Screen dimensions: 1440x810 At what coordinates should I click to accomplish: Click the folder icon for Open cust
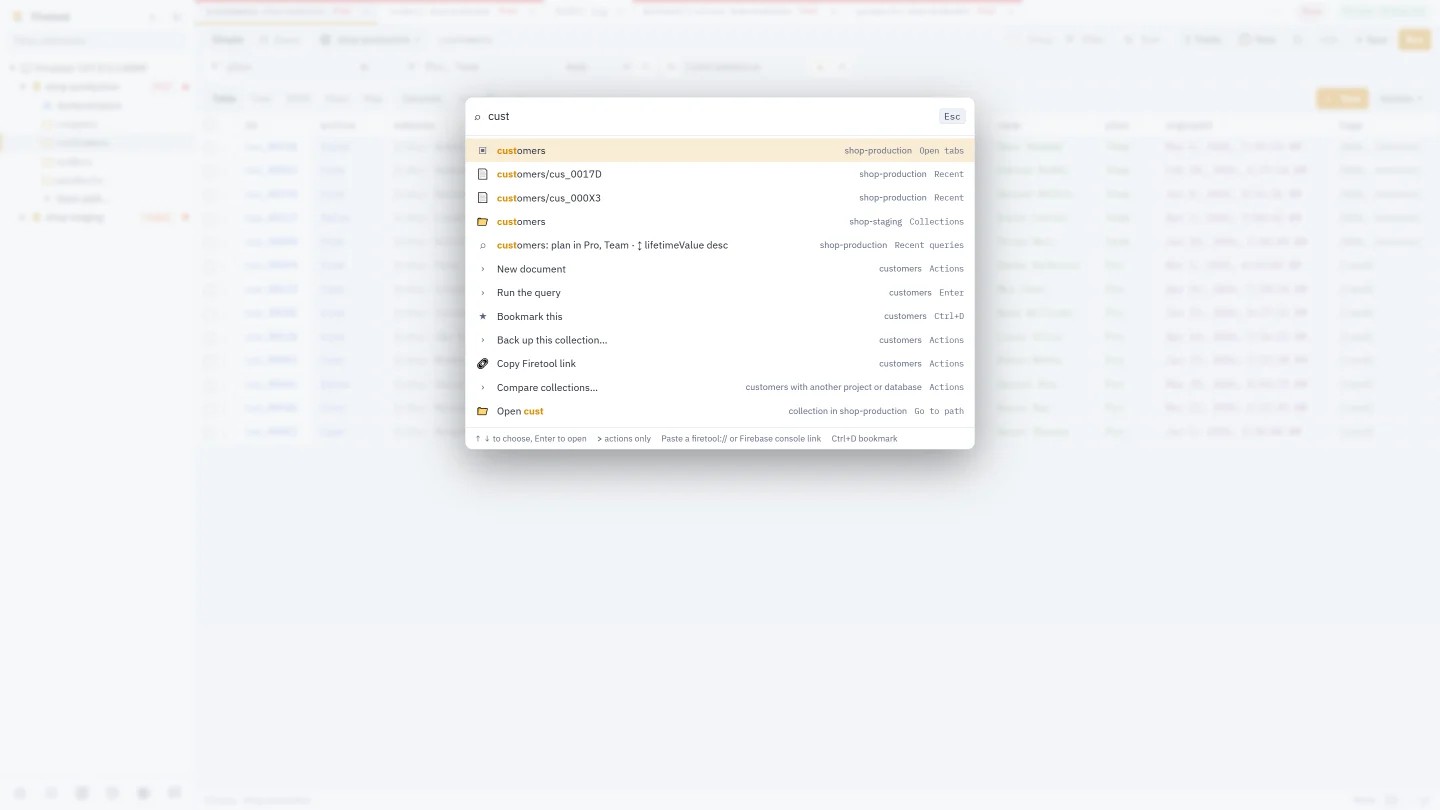483,411
